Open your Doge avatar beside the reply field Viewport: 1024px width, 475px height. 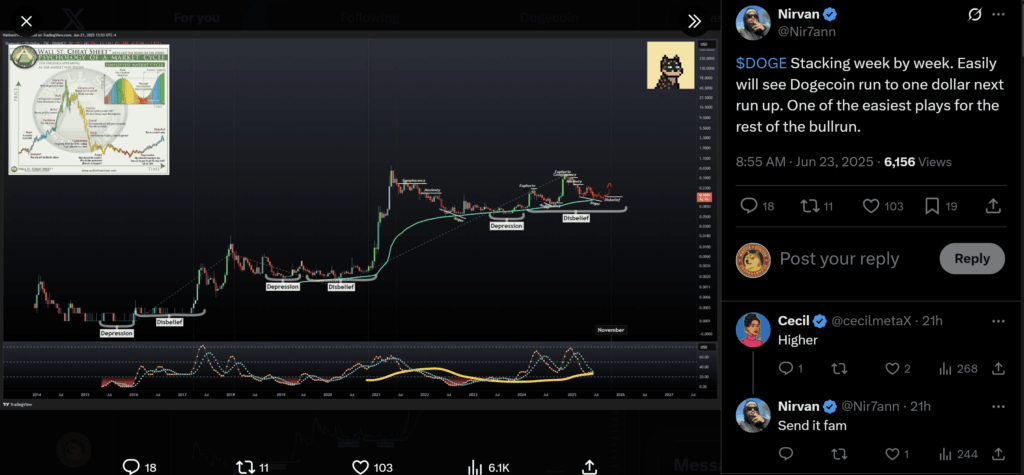[752, 259]
